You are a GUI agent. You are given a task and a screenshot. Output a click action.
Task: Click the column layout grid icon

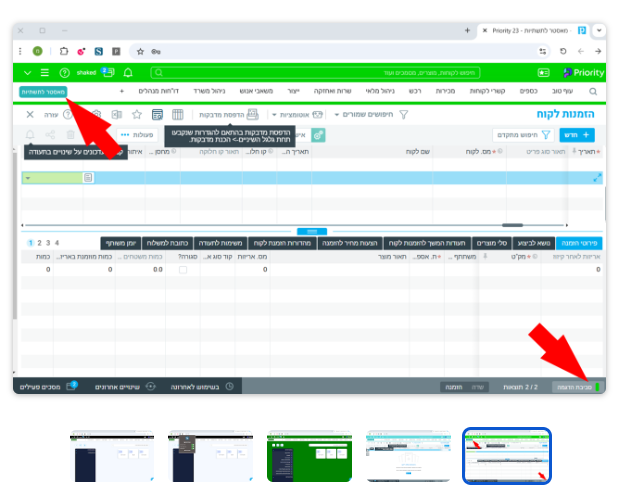click(178, 115)
